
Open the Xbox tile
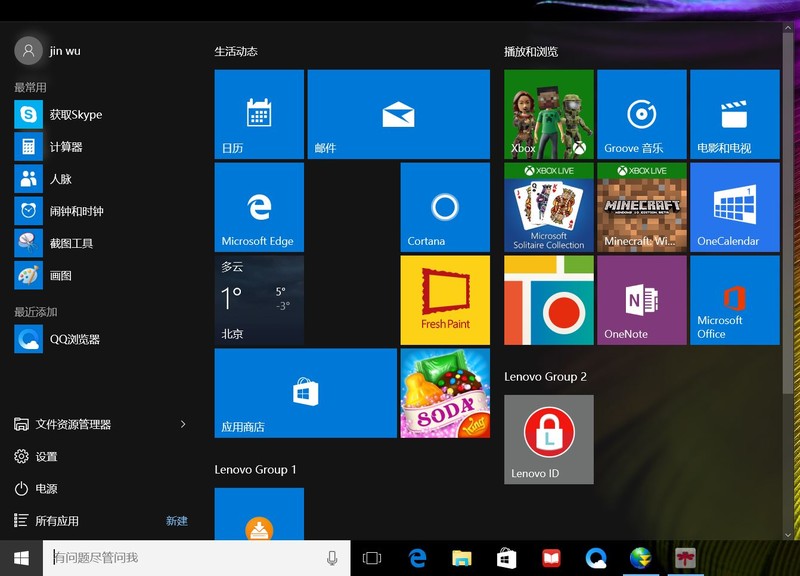click(548, 114)
